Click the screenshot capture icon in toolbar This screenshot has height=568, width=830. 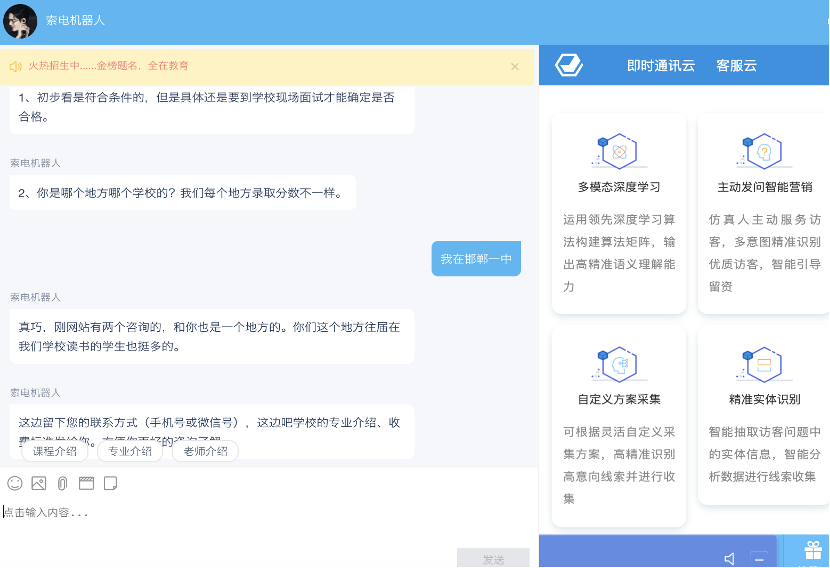coord(86,483)
